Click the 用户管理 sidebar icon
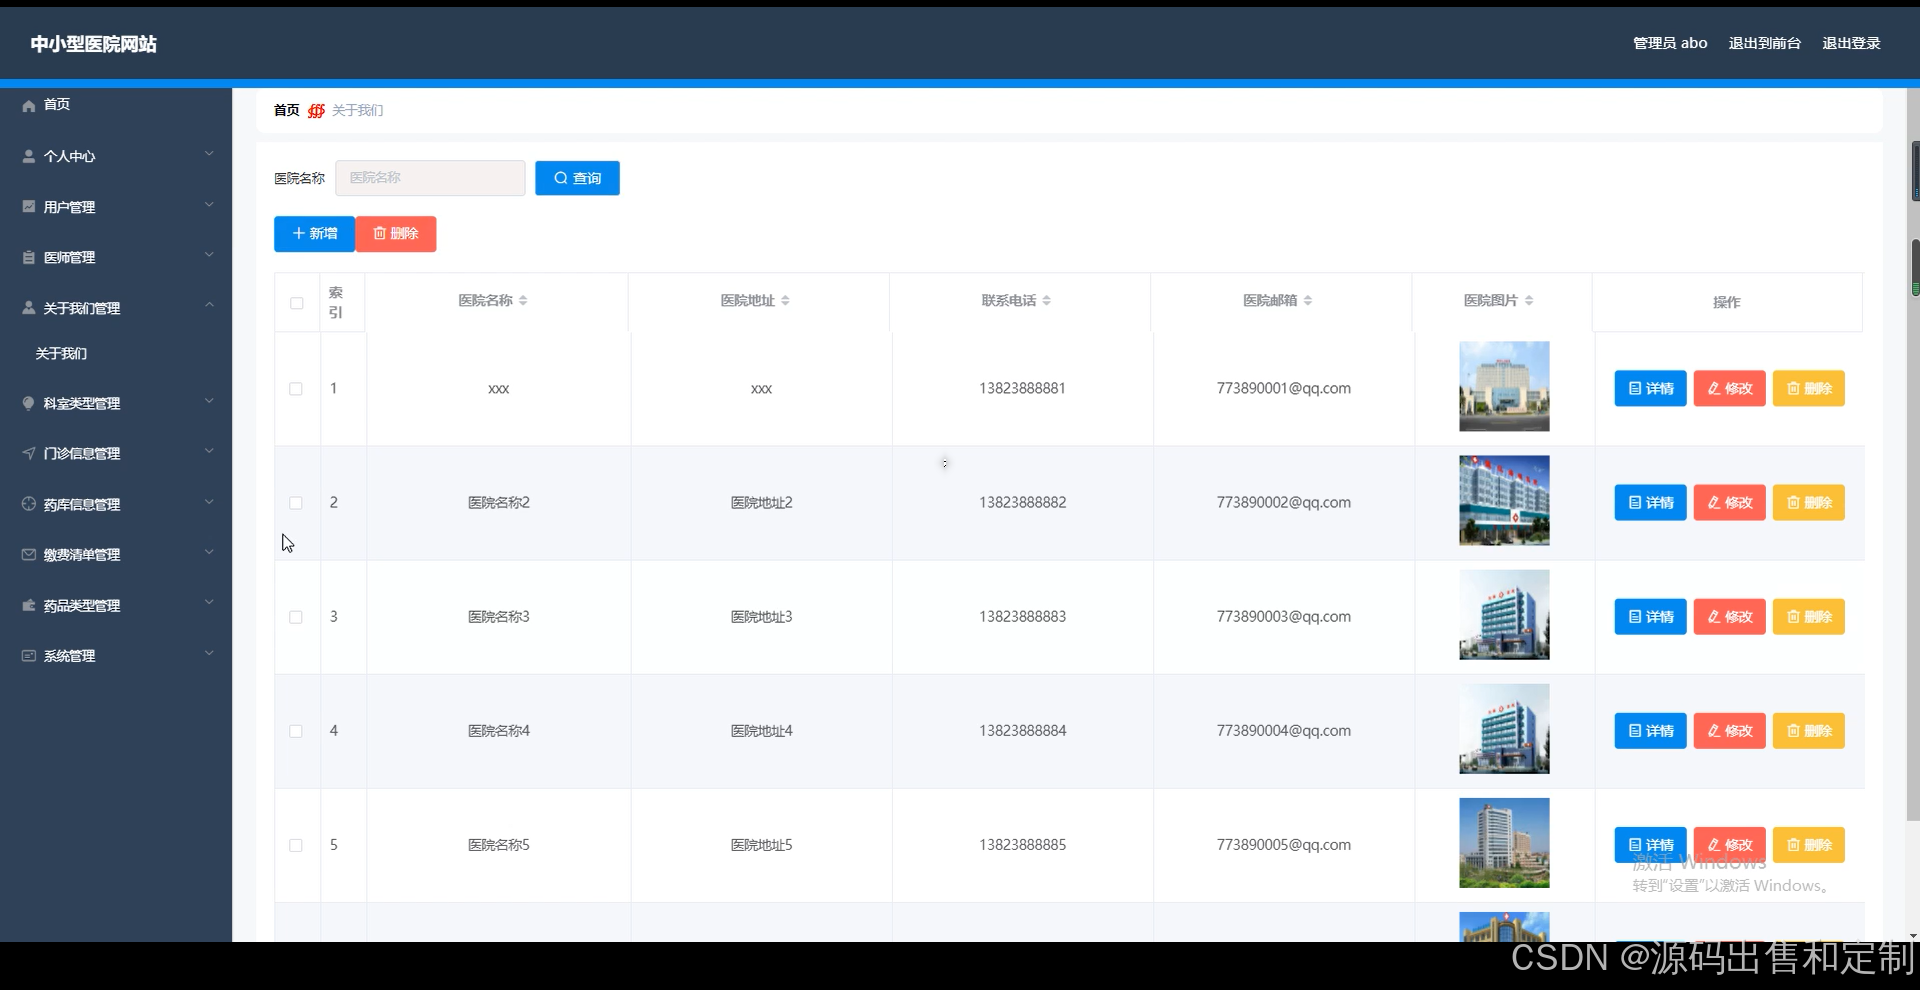This screenshot has height=990, width=1920. (29, 206)
